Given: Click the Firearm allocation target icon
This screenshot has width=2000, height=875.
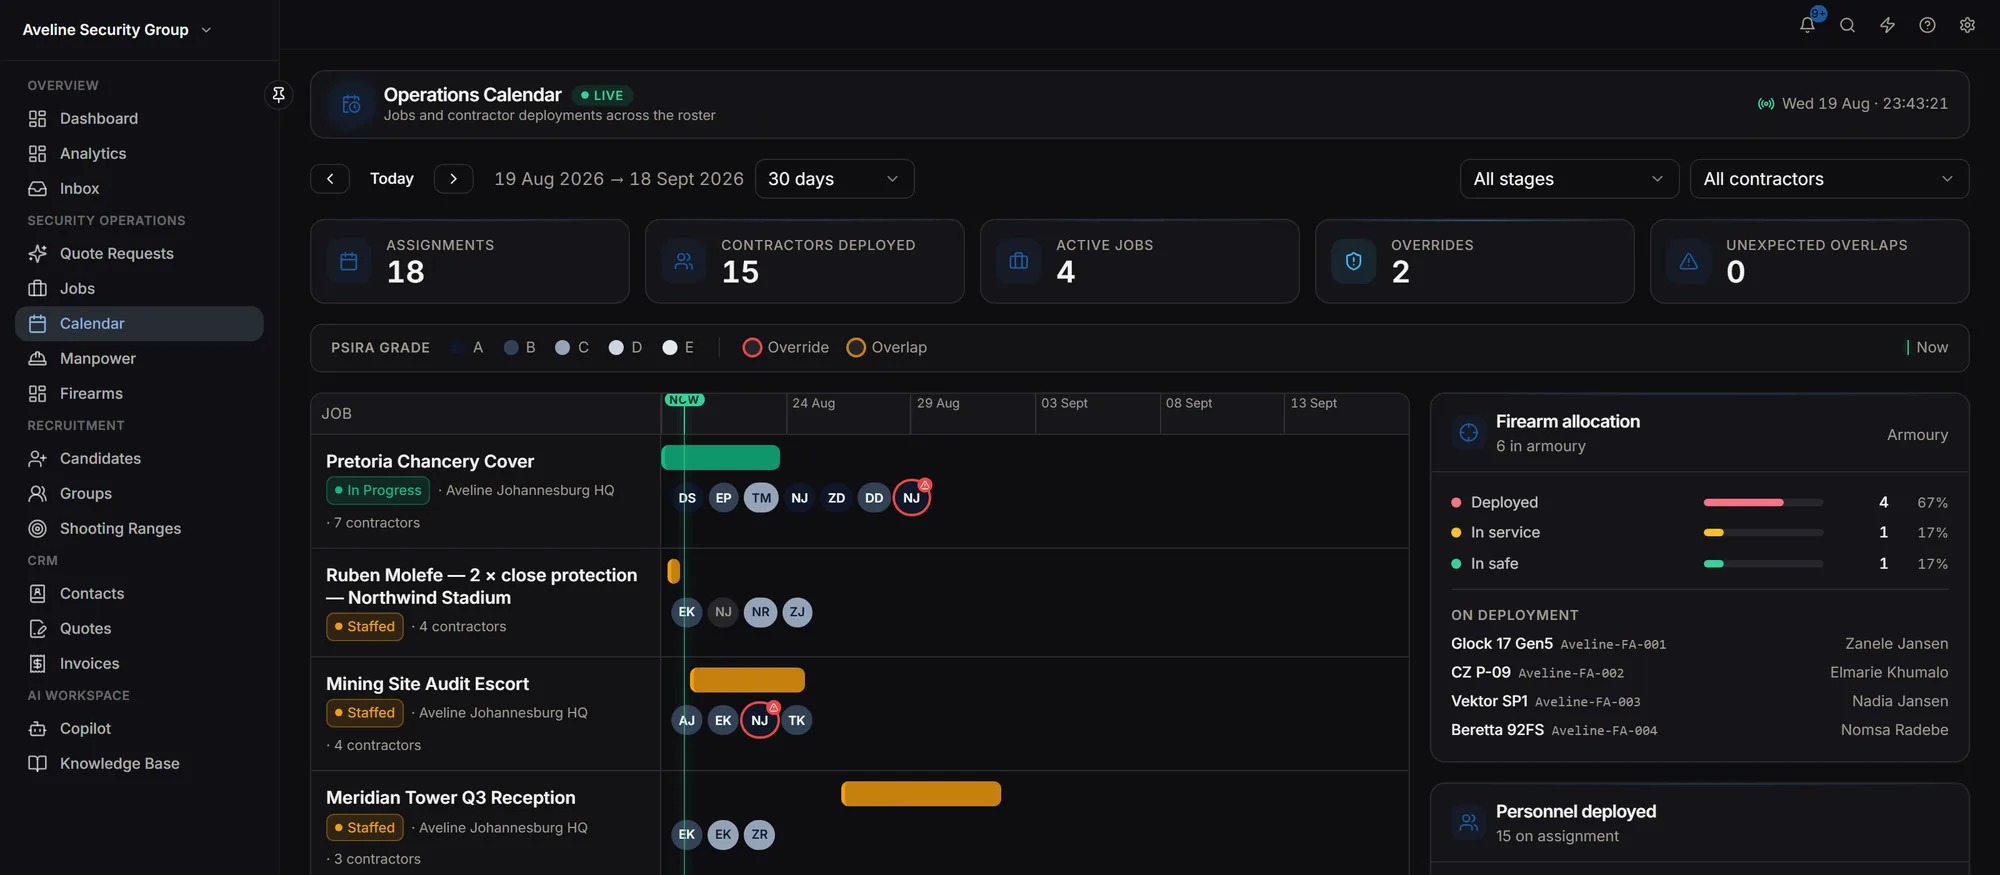Looking at the screenshot, I should coord(1469,433).
